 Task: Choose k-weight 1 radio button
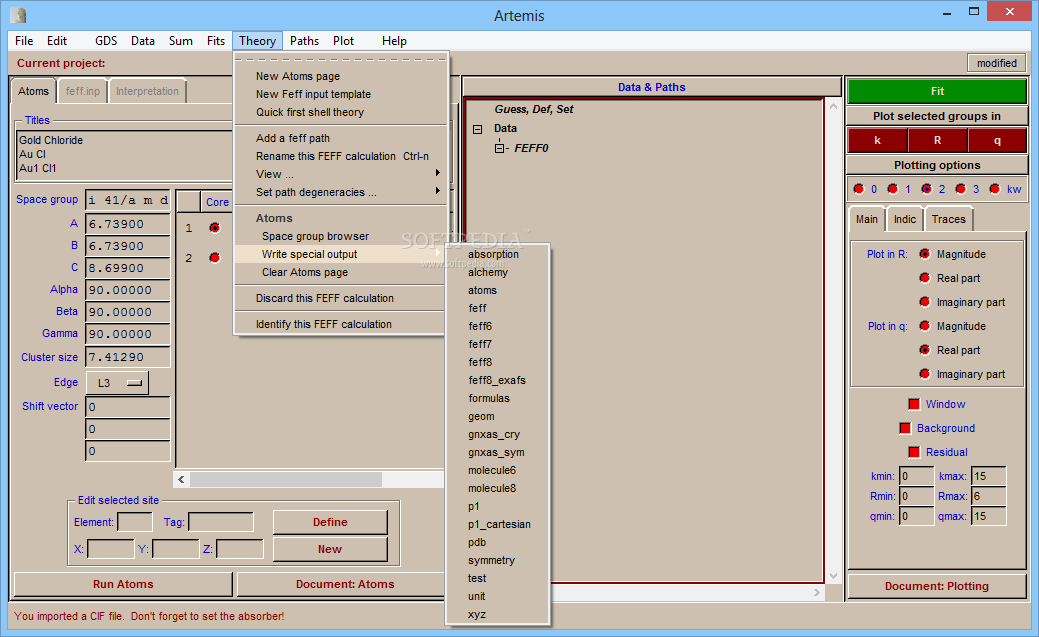click(893, 189)
